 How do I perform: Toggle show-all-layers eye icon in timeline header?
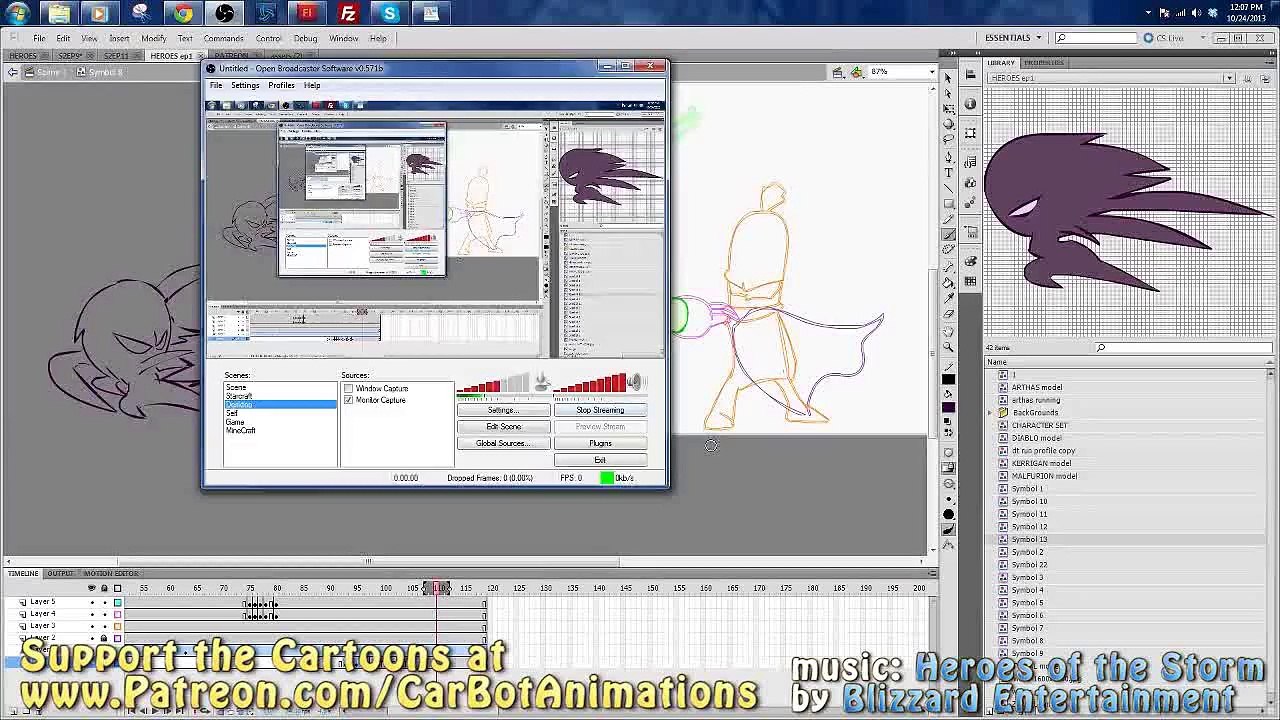(x=92, y=588)
